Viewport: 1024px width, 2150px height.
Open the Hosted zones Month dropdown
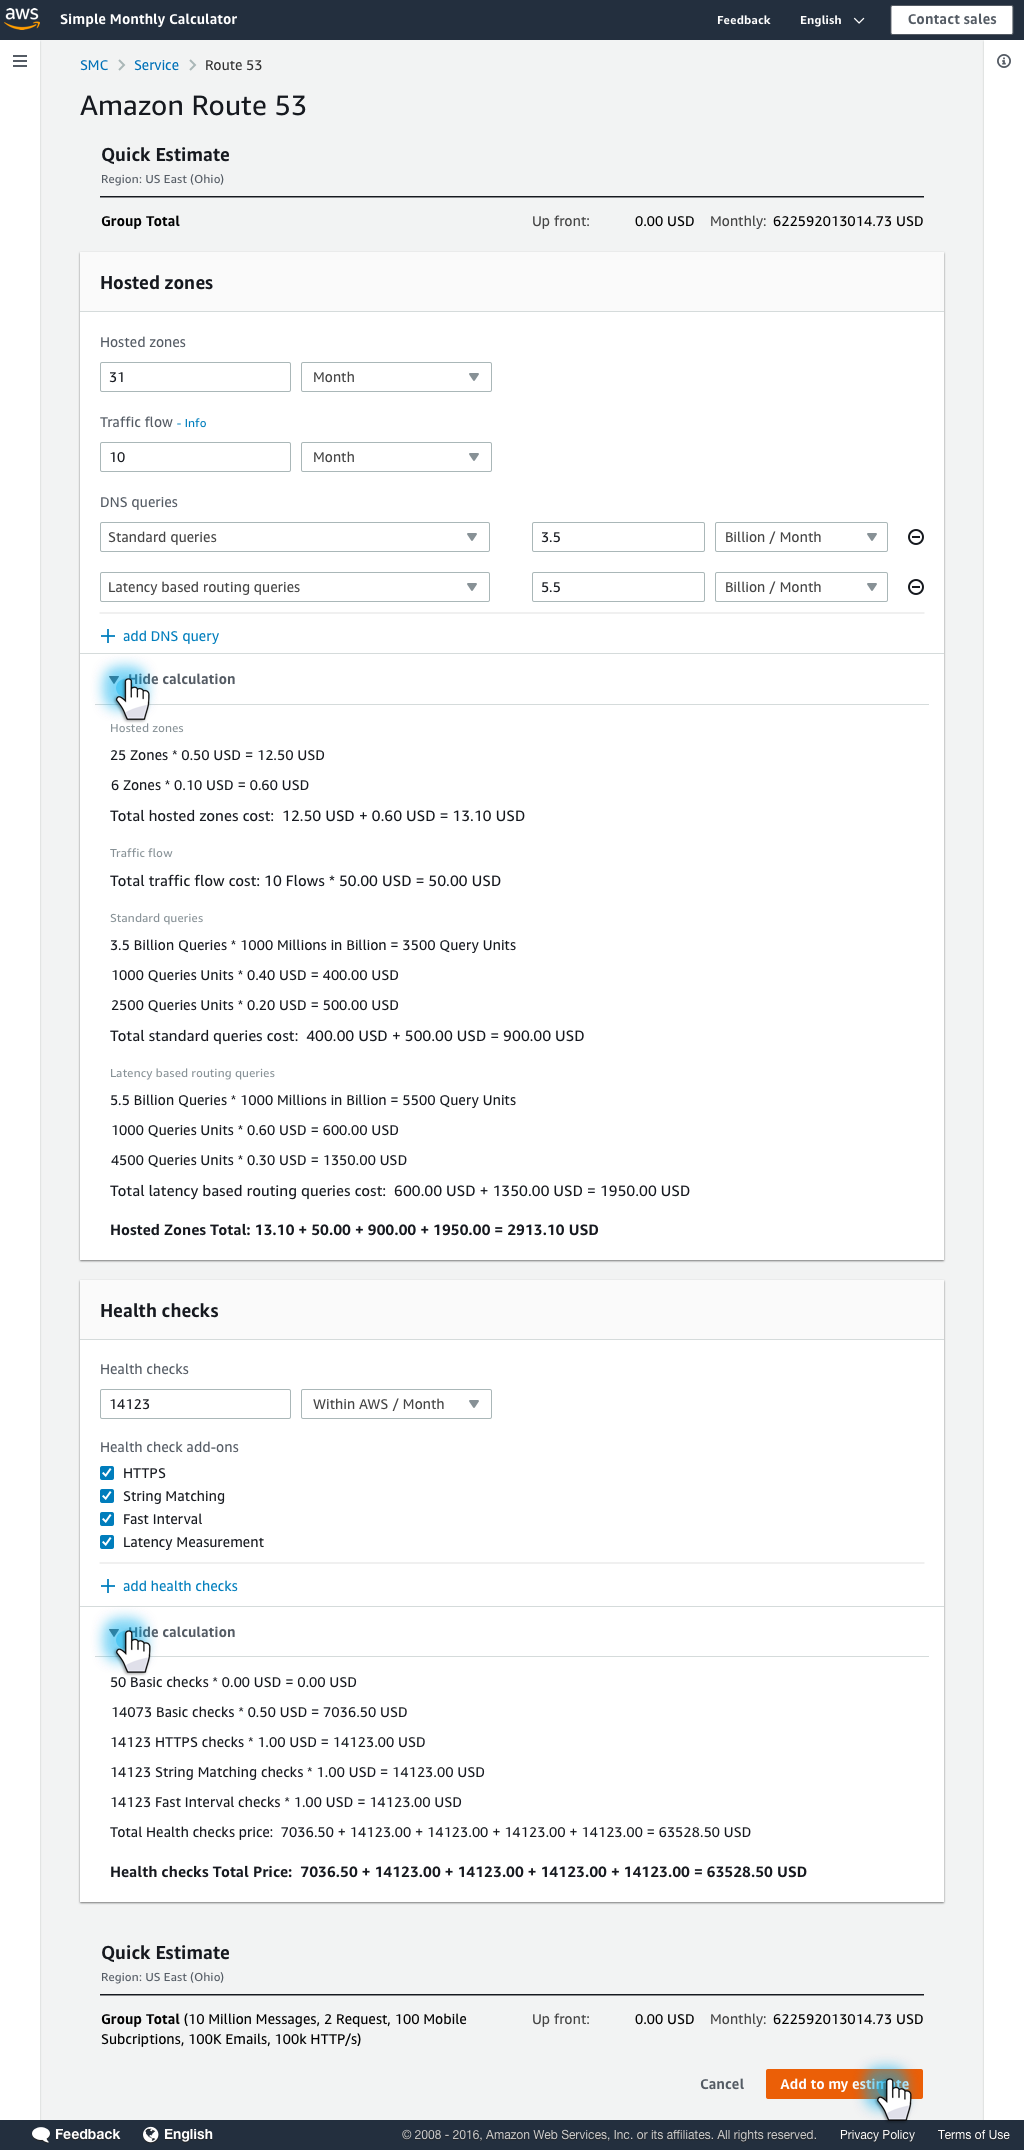[x=396, y=377]
